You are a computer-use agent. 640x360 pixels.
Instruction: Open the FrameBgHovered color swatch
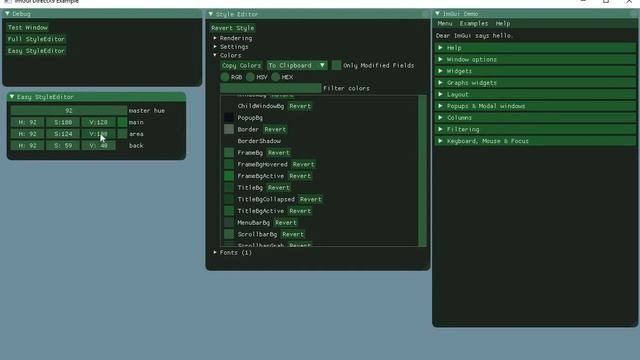pyautogui.click(x=229, y=164)
